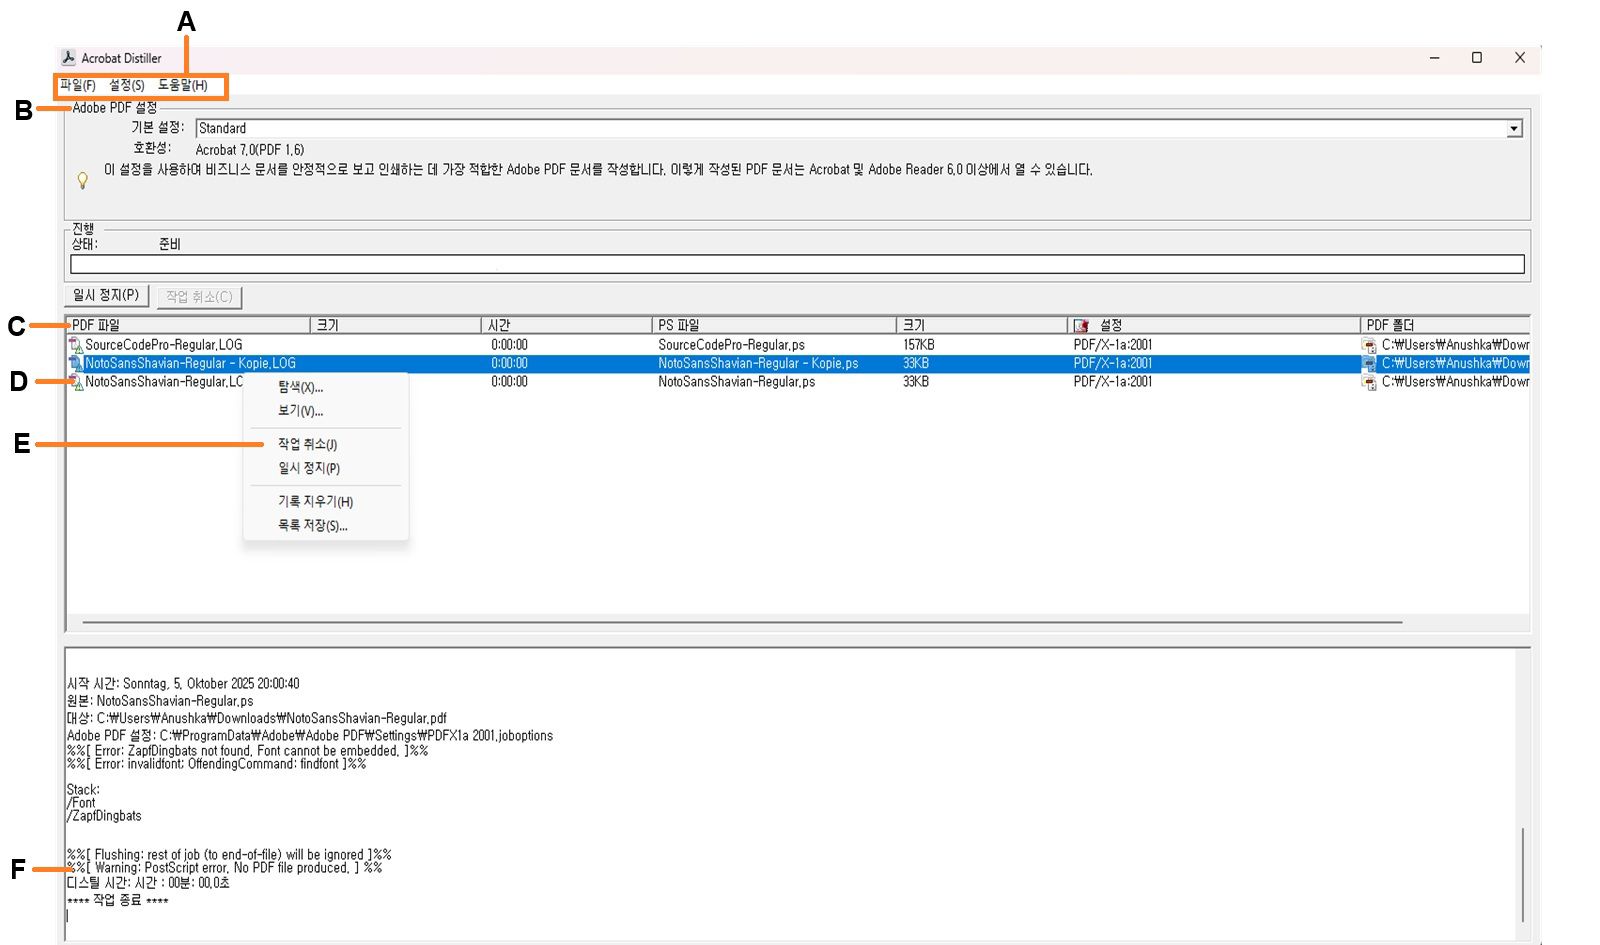Image resolution: width=1600 pixels, height=945 pixels.
Task: Click the NotoSansShavian-Regular.ps cell in the job list
Action: coord(736,382)
